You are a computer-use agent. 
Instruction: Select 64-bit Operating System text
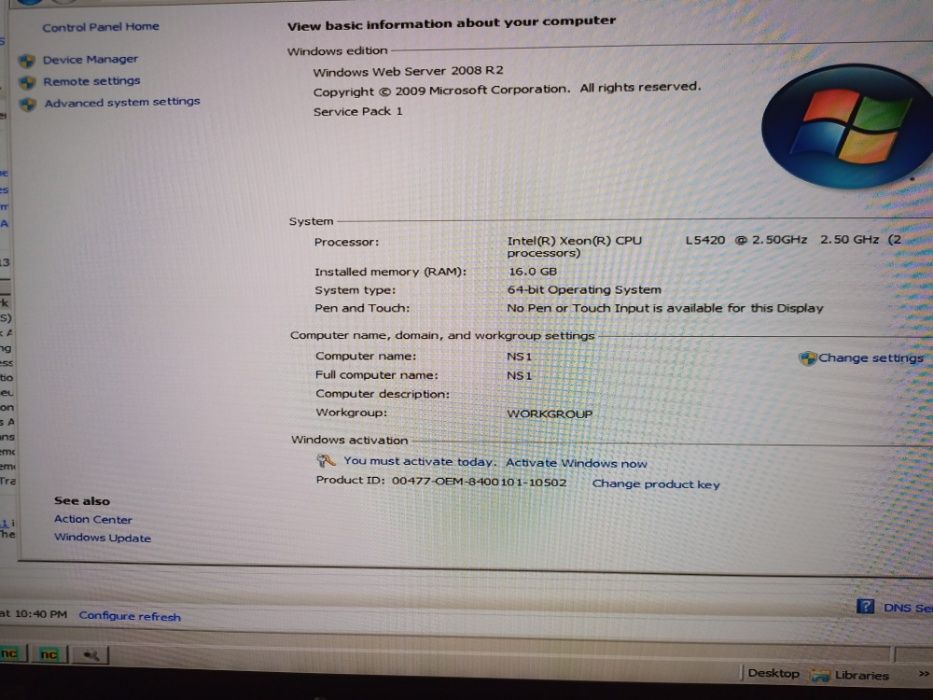584,290
